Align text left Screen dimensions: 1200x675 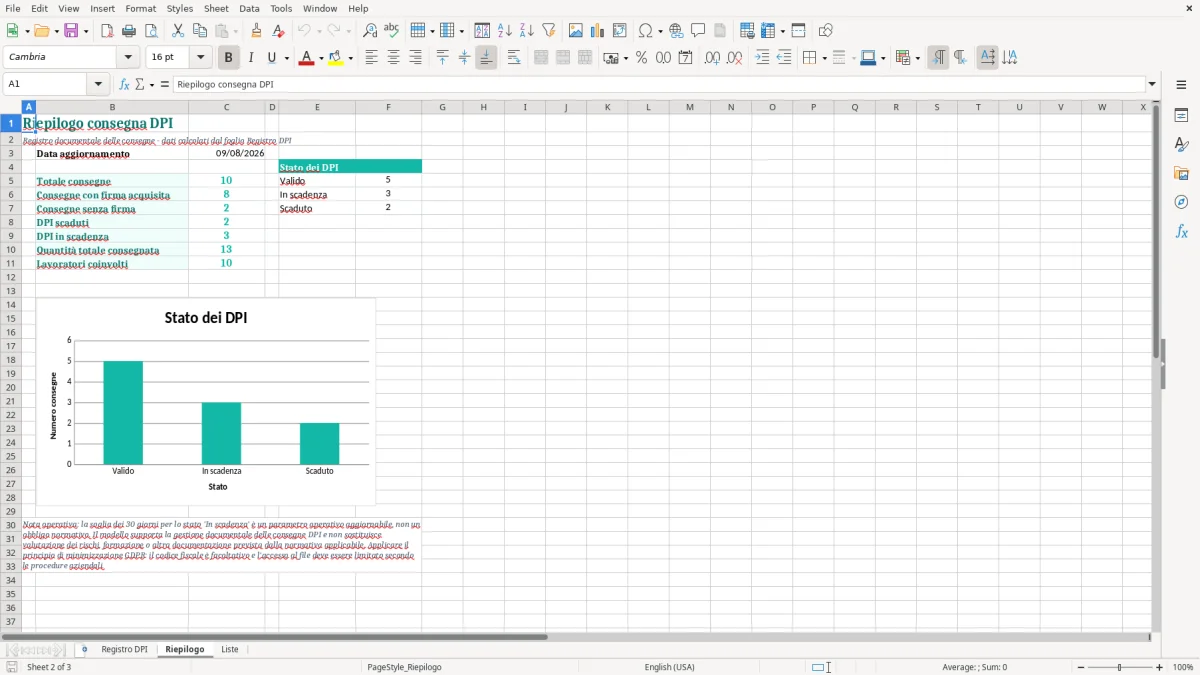click(x=372, y=58)
